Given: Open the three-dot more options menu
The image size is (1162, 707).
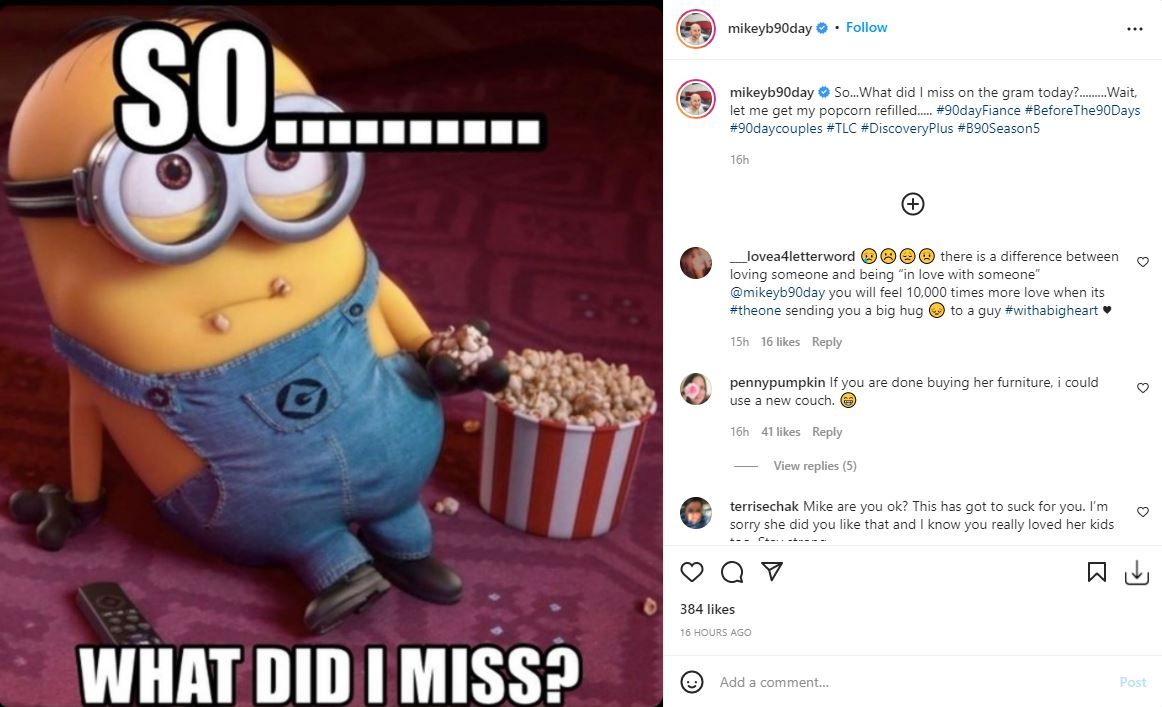Looking at the screenshot, I should (x=1135, y=29).
